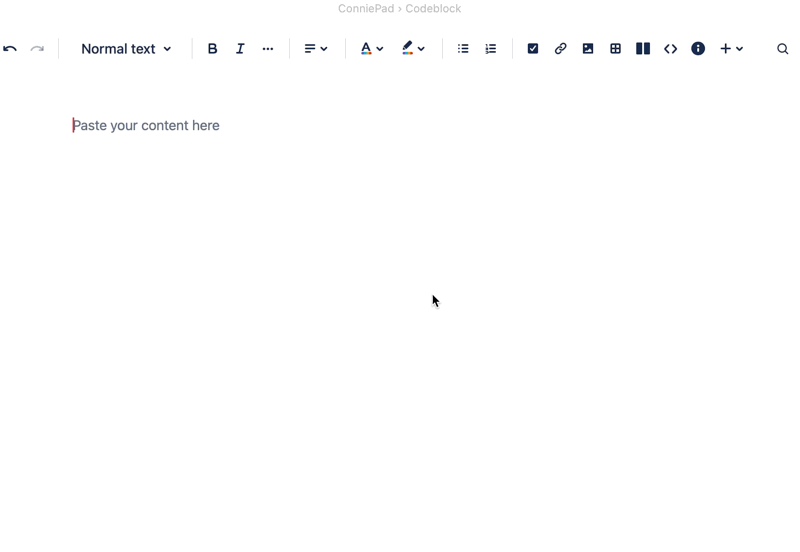Insert an info panel

click(x=698, y=49)
